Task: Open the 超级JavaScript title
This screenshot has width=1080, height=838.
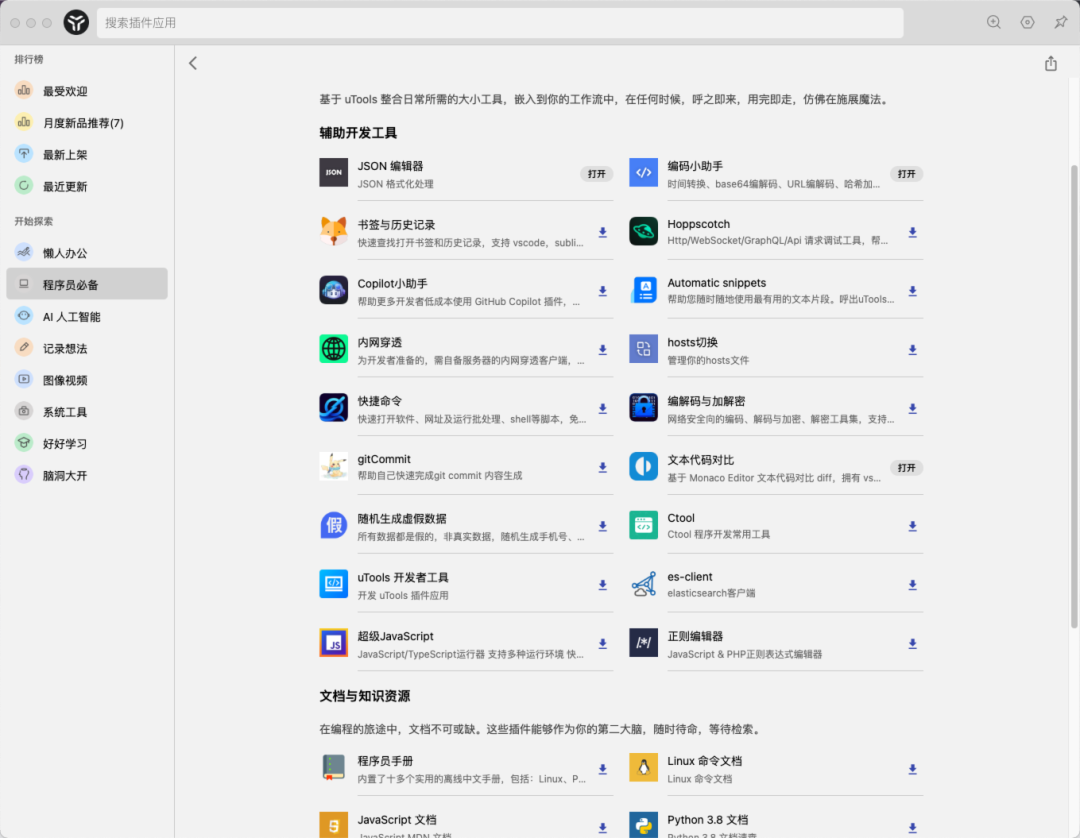Action: 395,636
